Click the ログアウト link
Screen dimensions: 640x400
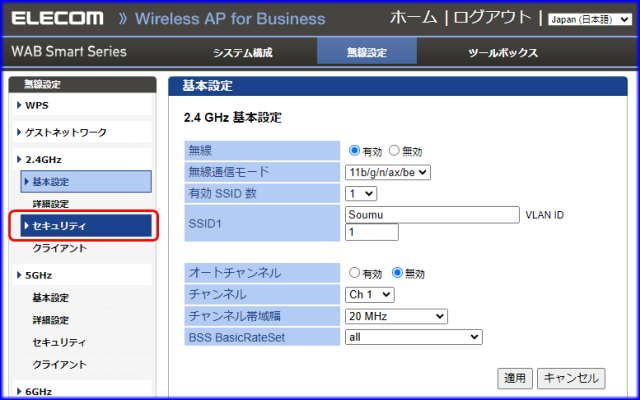pyautogui.click(x=494, y=18)
